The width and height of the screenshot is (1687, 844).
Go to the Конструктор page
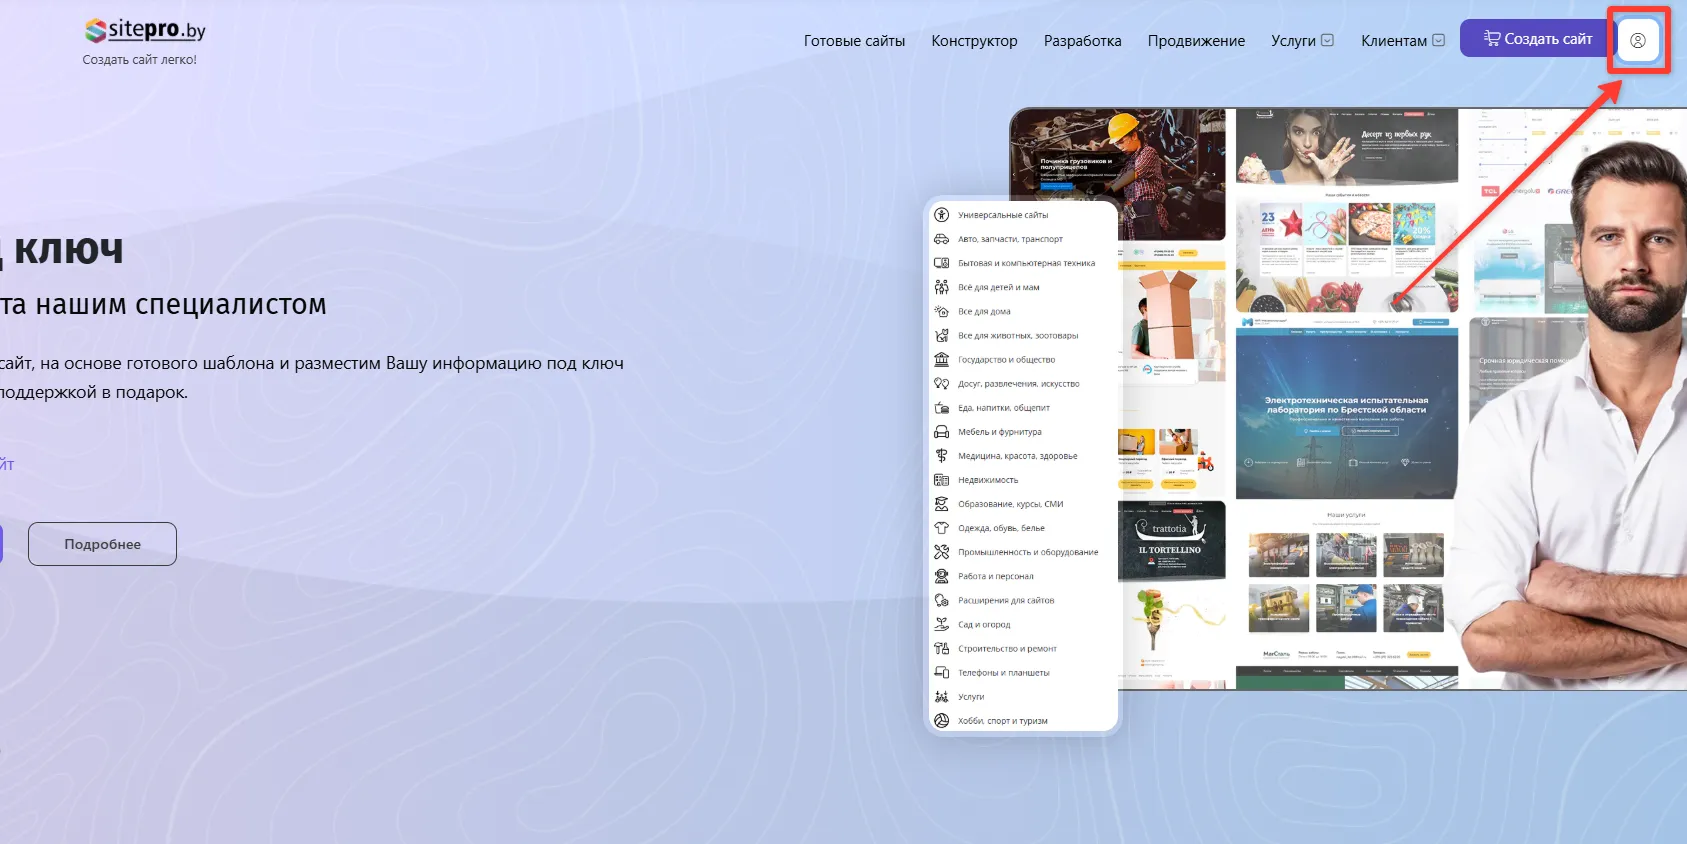click(974, 41)
